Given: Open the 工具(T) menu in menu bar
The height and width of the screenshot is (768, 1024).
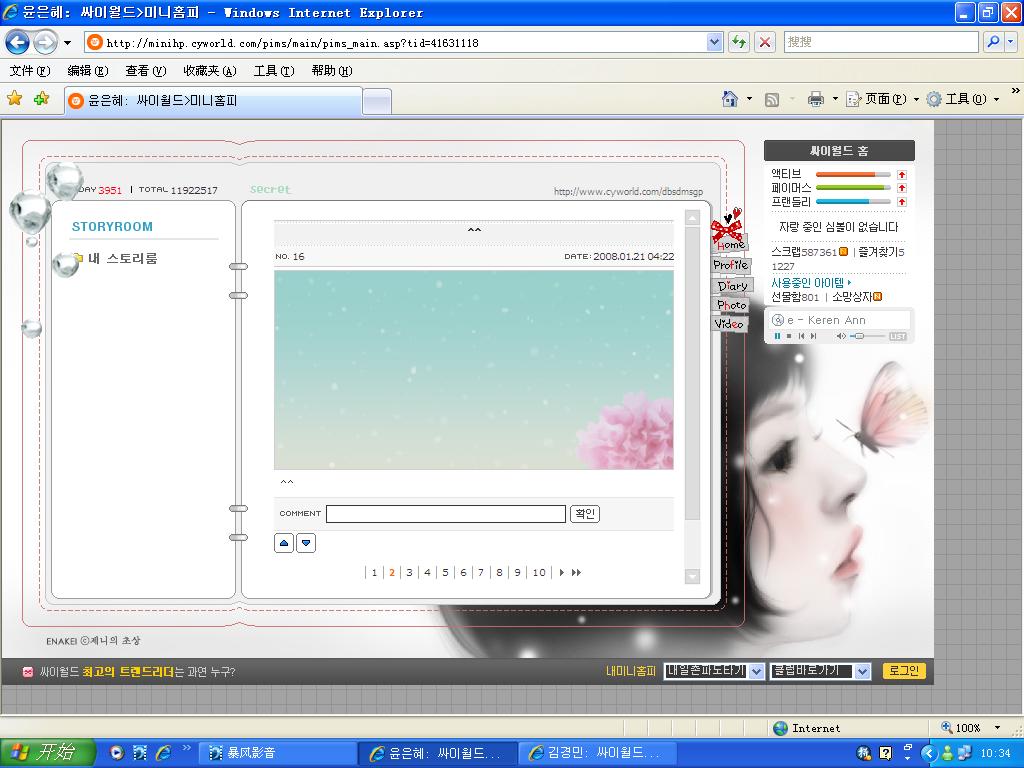Looking at the screenshot, I should (274, 71).
